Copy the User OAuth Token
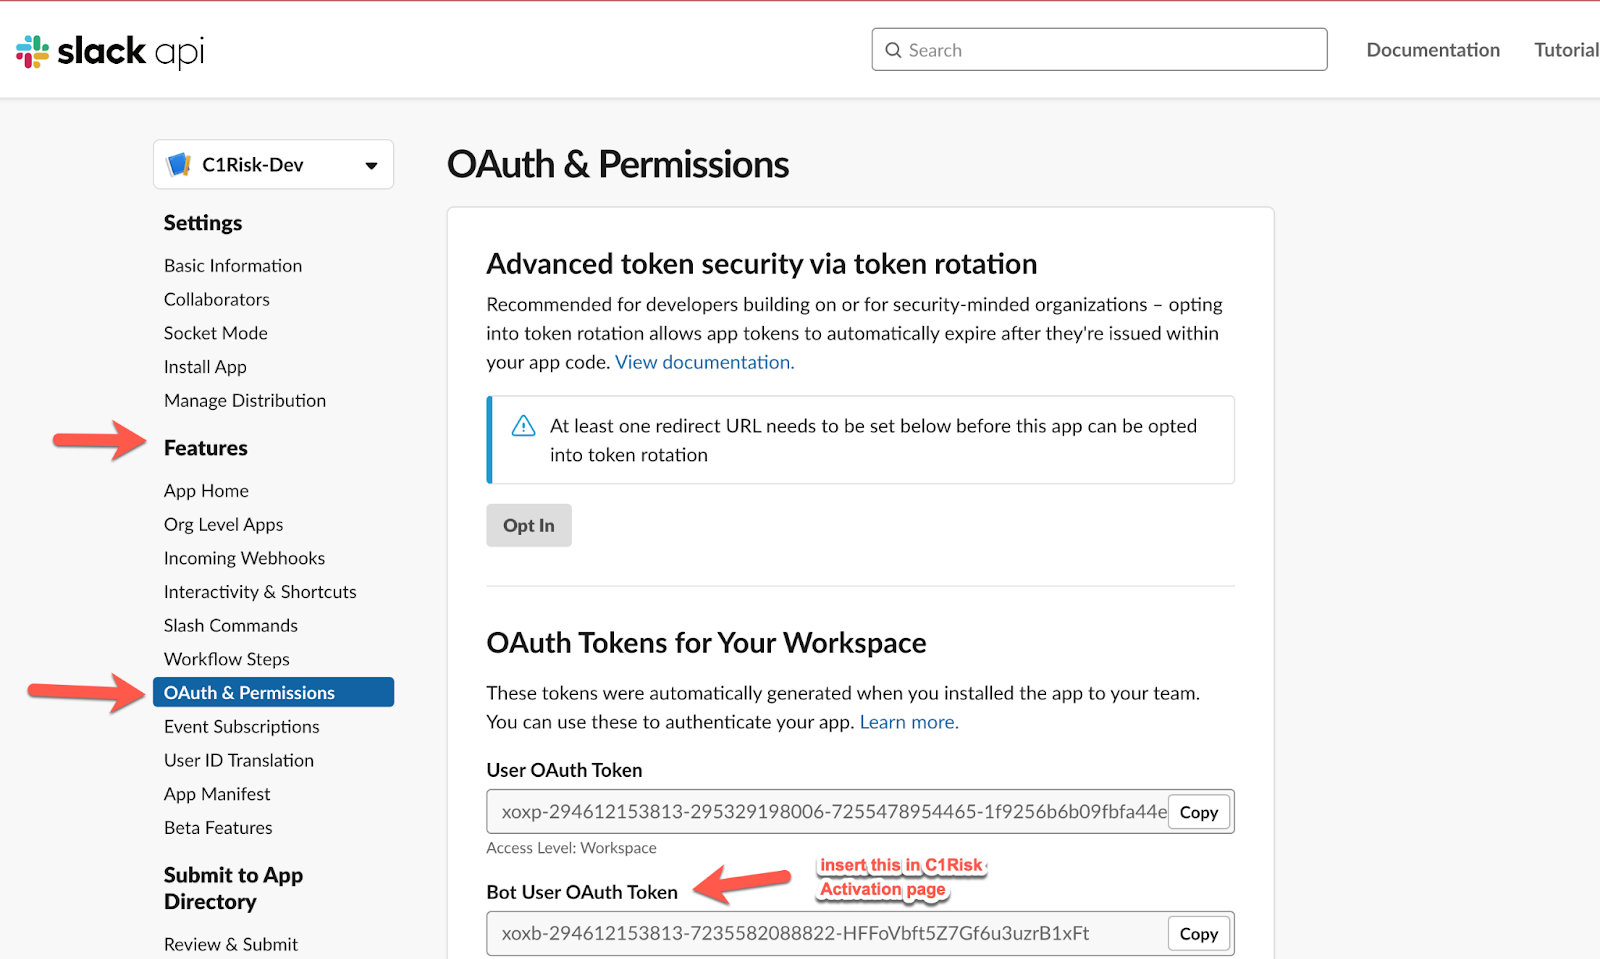 coord(1198,812)
